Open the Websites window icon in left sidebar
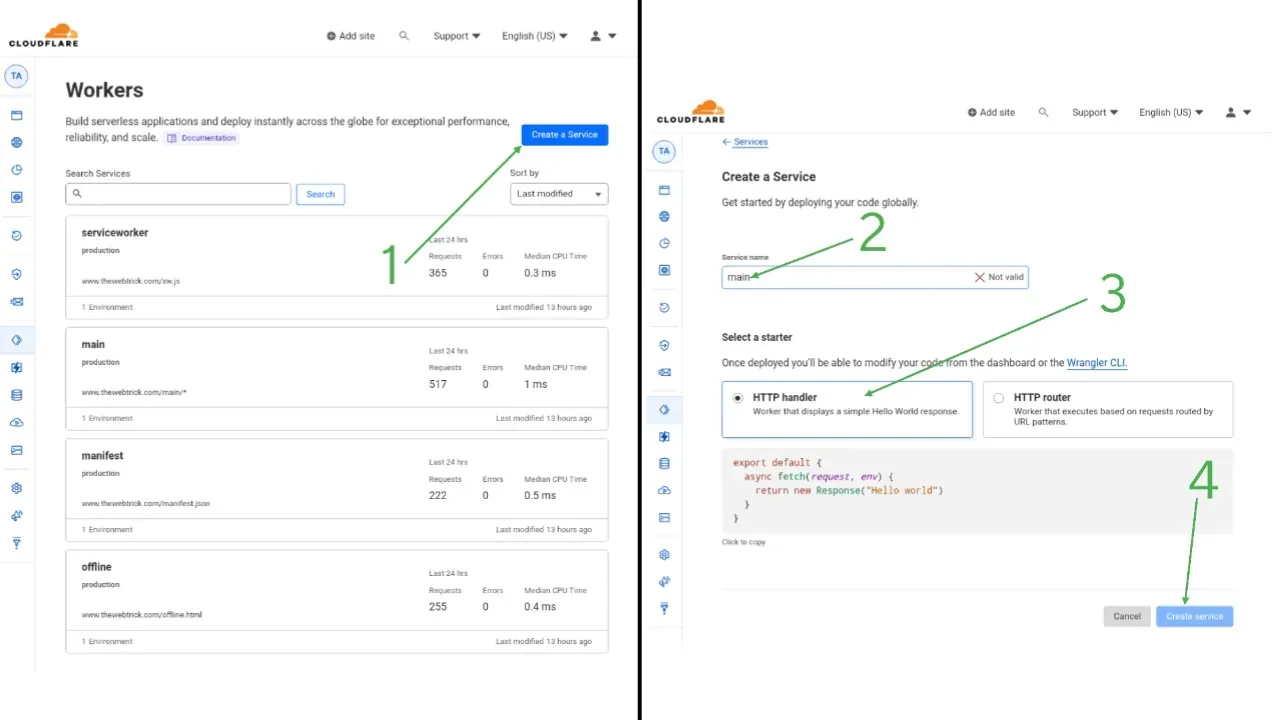 (x=16, y=115)
